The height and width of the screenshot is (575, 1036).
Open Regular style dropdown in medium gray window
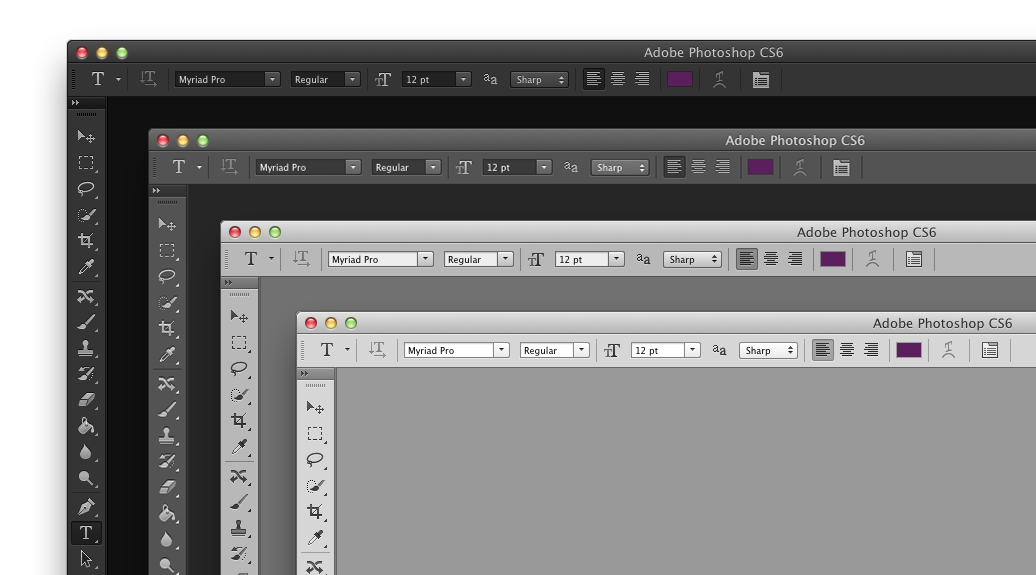pyautogui.click(x=505, y=259)
